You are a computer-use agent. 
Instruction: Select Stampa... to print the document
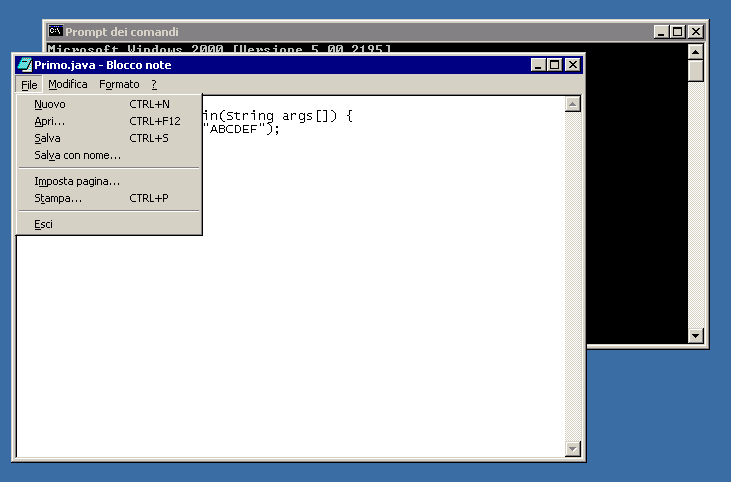pyautogui.click(x=58, y=198)
